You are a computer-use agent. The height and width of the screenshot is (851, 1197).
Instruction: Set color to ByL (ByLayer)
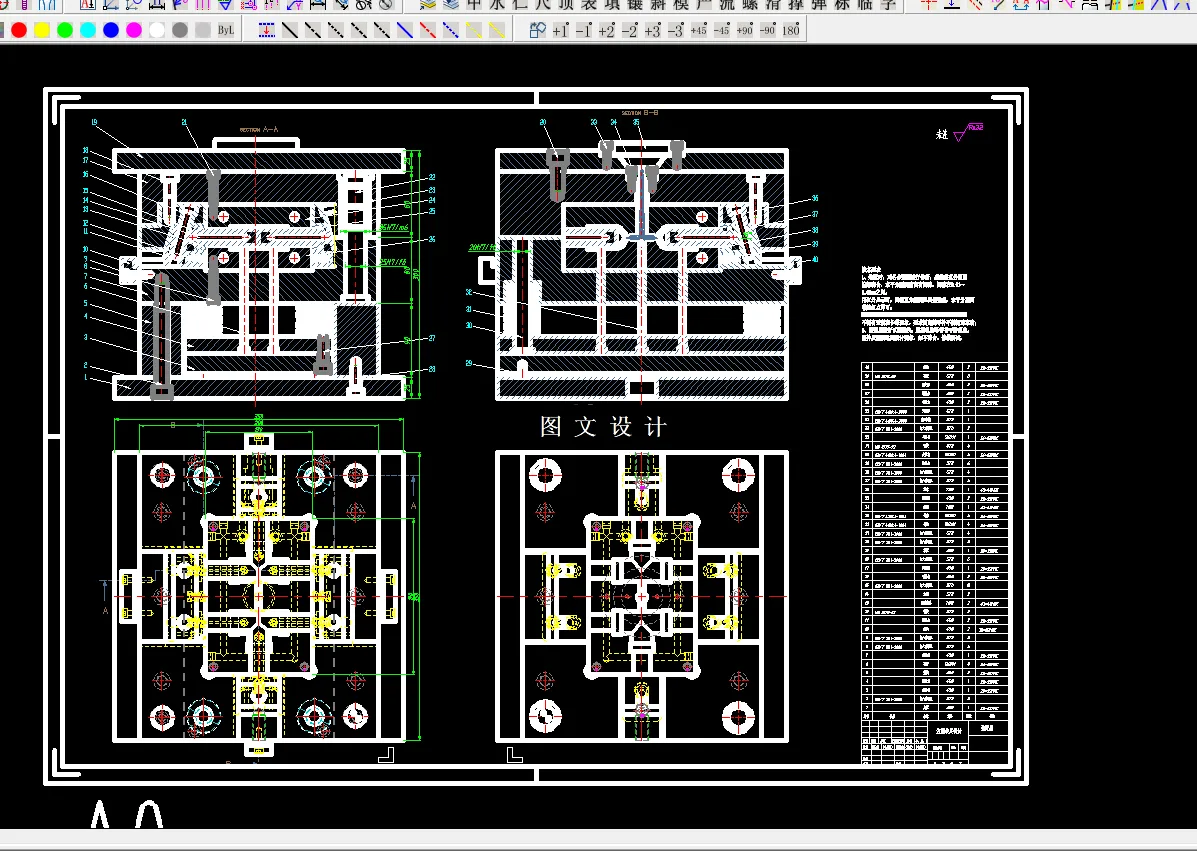(226, 30)
